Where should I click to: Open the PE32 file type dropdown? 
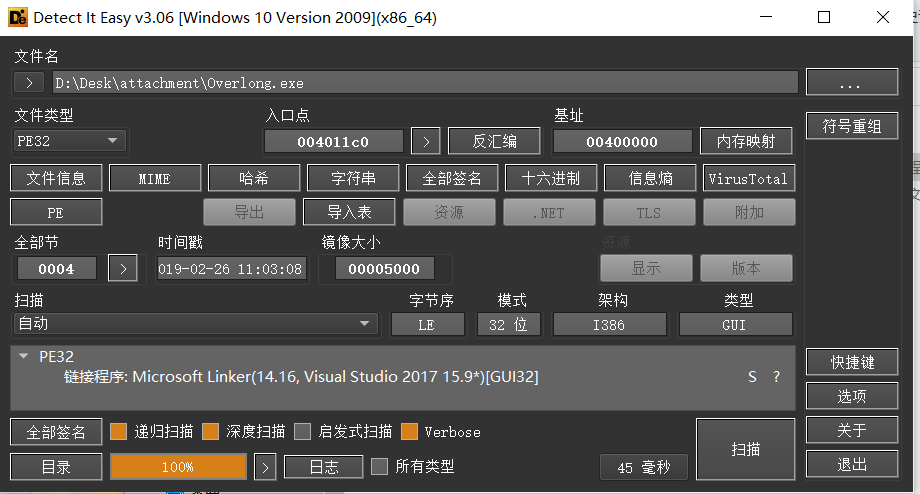pyautogui.click(x=69, y=141)
